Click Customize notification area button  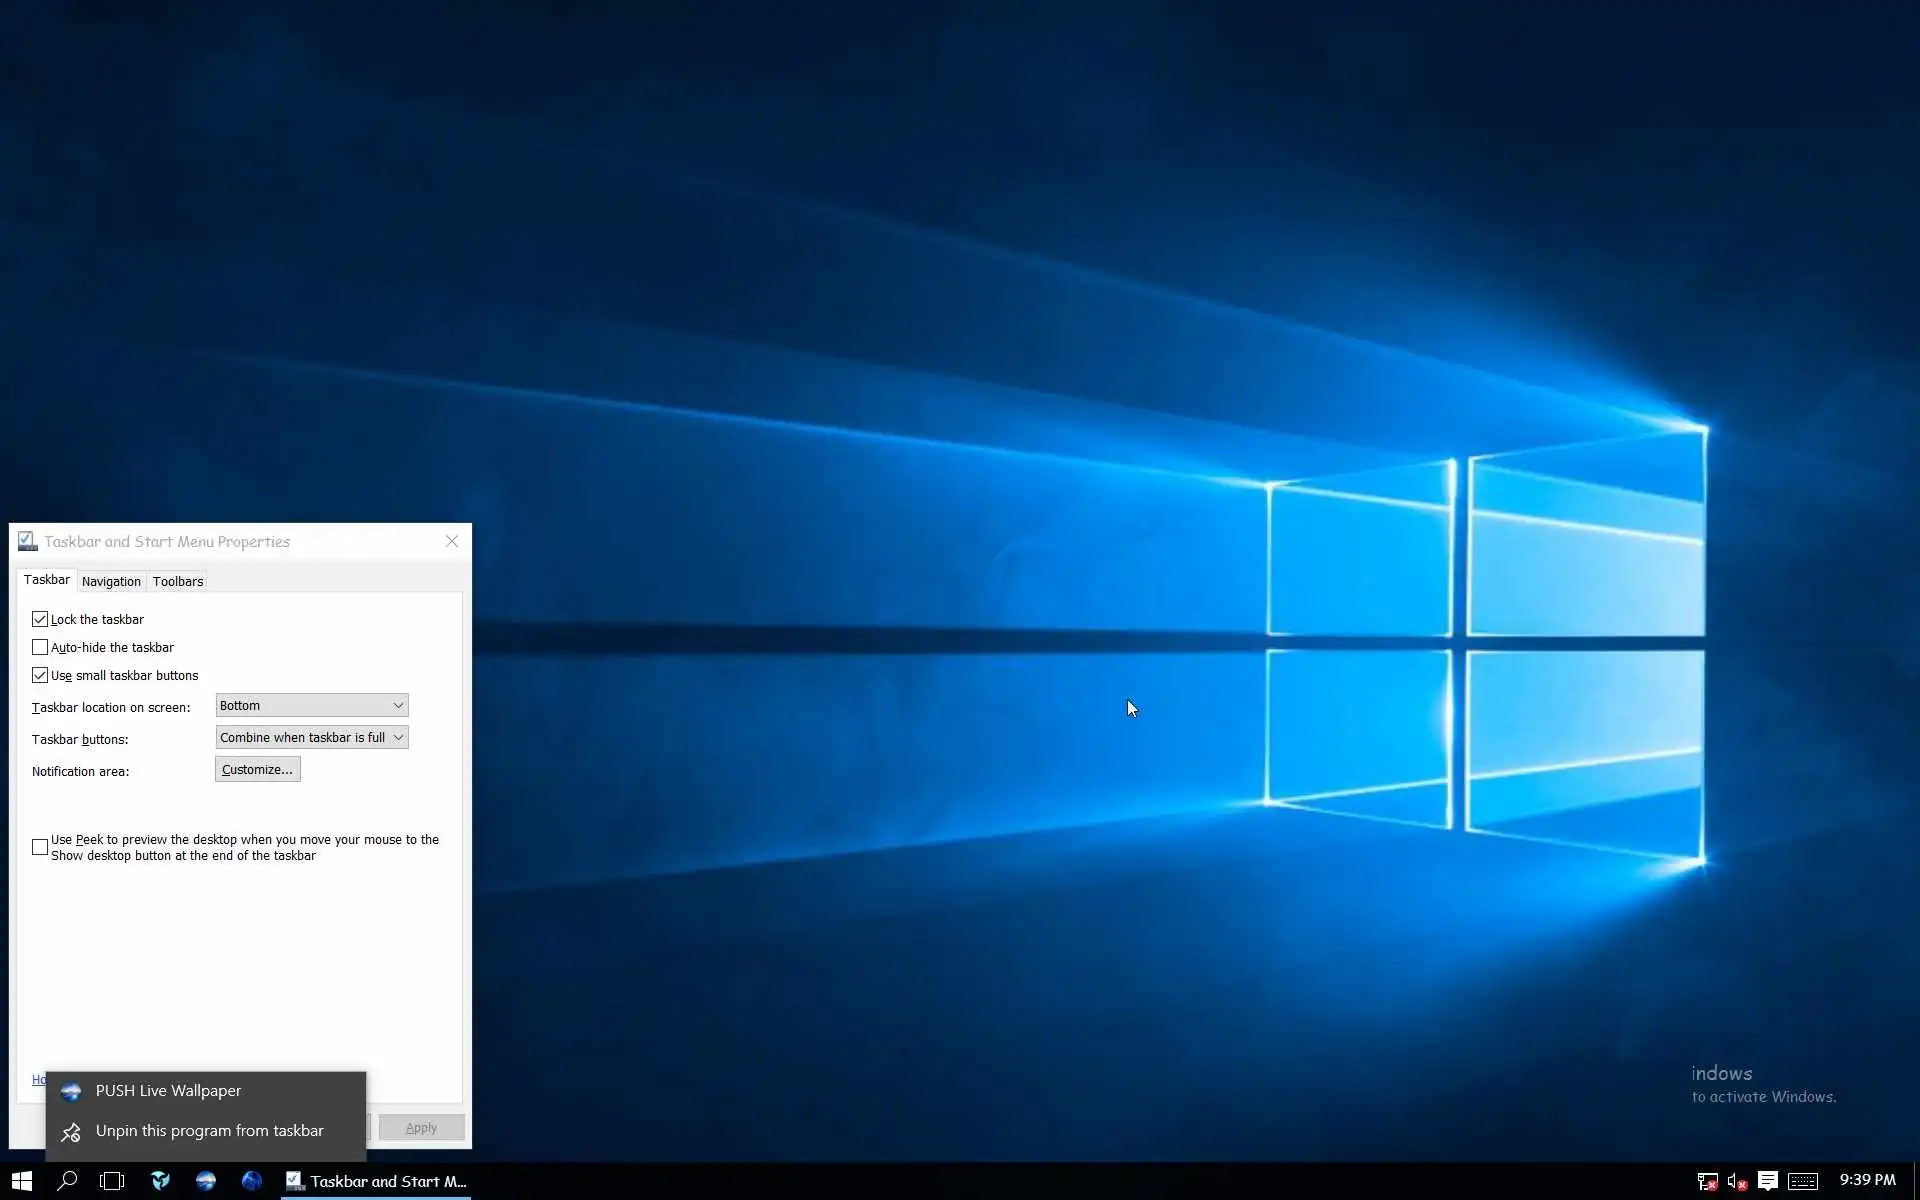click(257, 769)
